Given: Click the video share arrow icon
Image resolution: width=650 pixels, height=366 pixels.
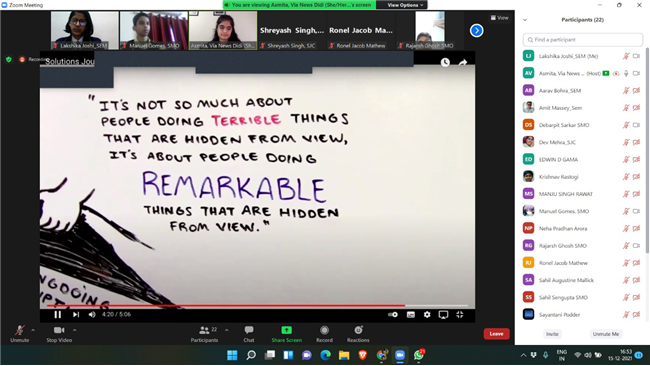Looking at the screenshot, I should click(463, 63).
